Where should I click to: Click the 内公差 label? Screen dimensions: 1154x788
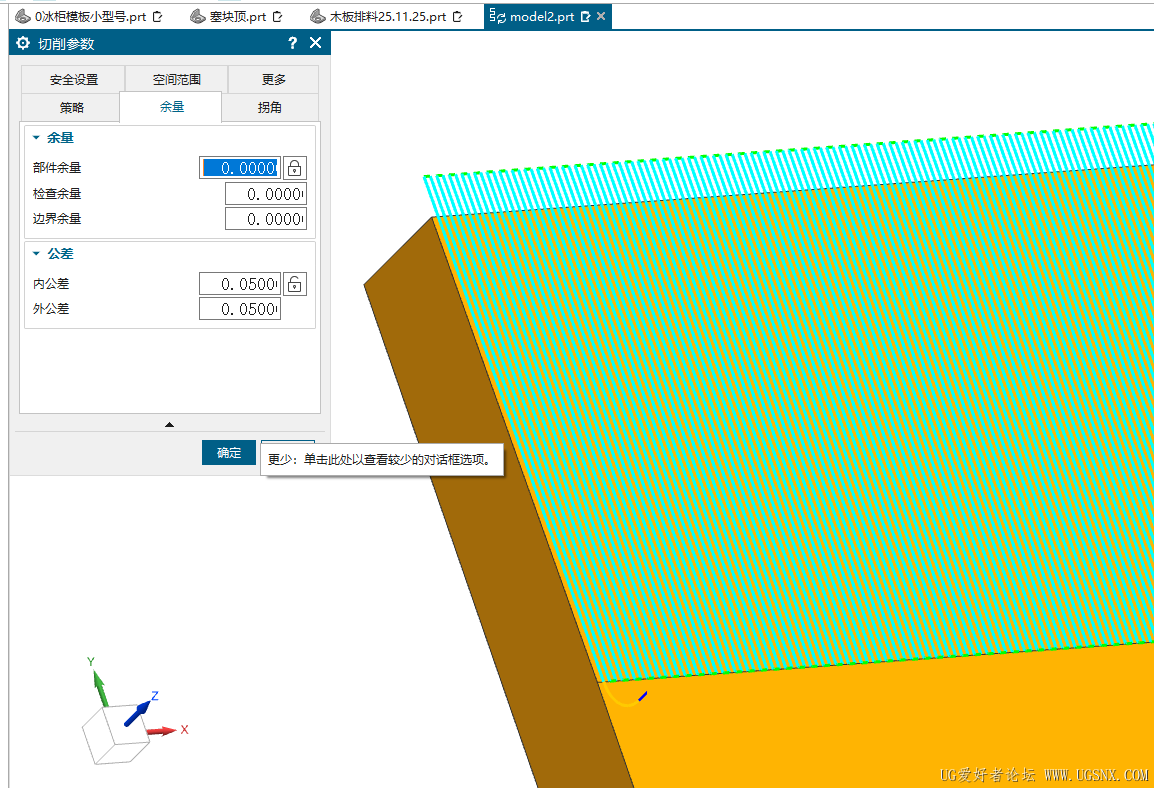coord(52,284)
